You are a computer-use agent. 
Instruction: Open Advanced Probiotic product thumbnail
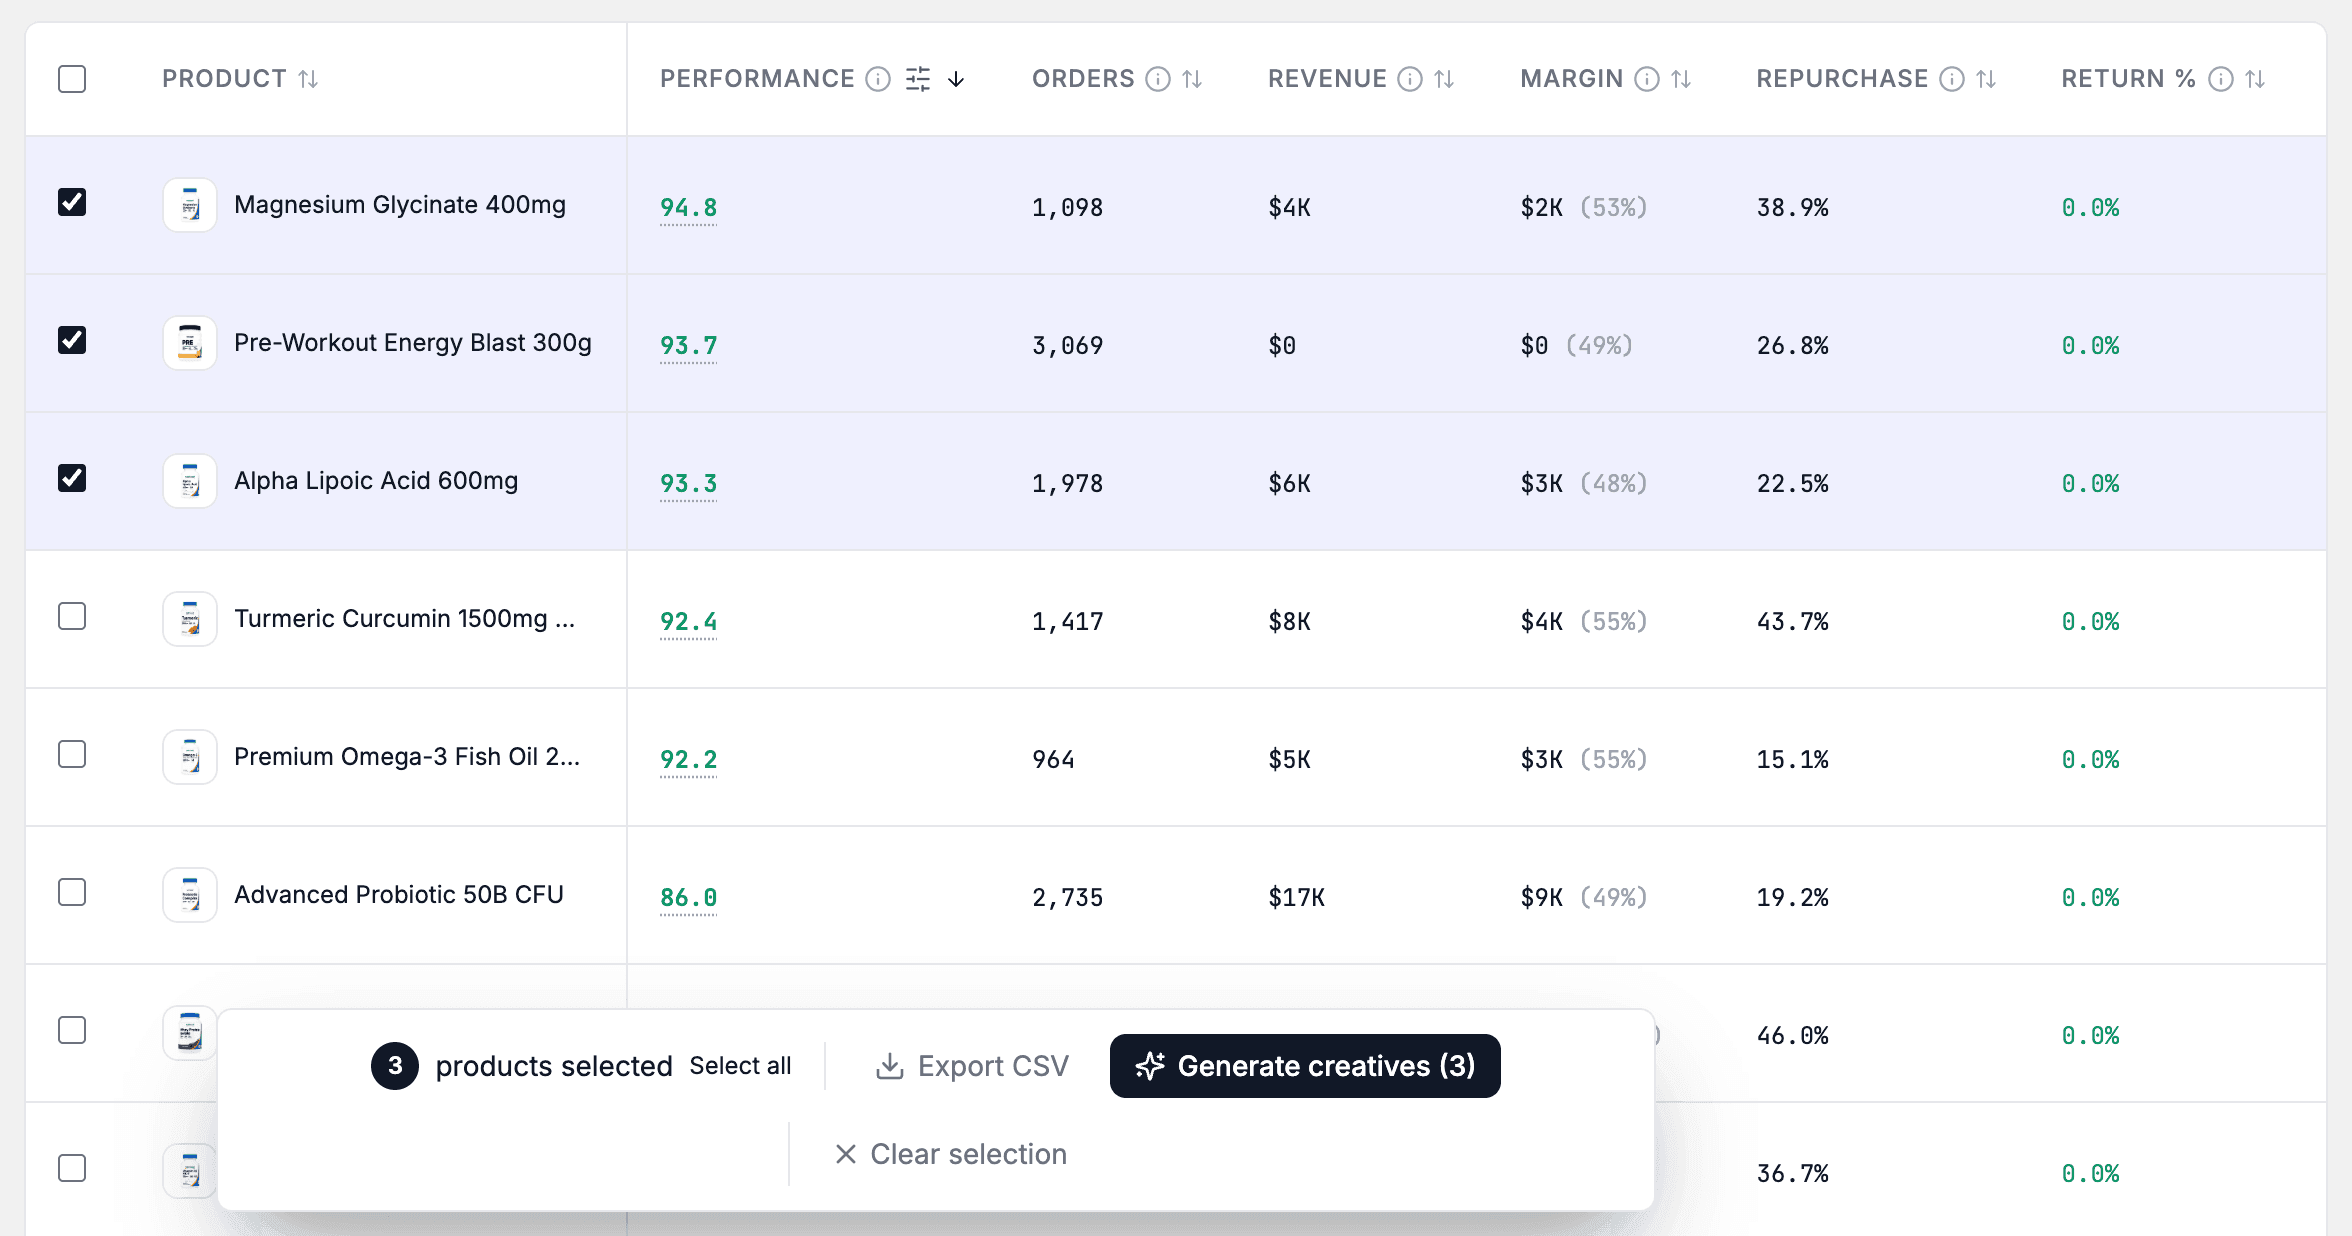click(x=190, y=895)
